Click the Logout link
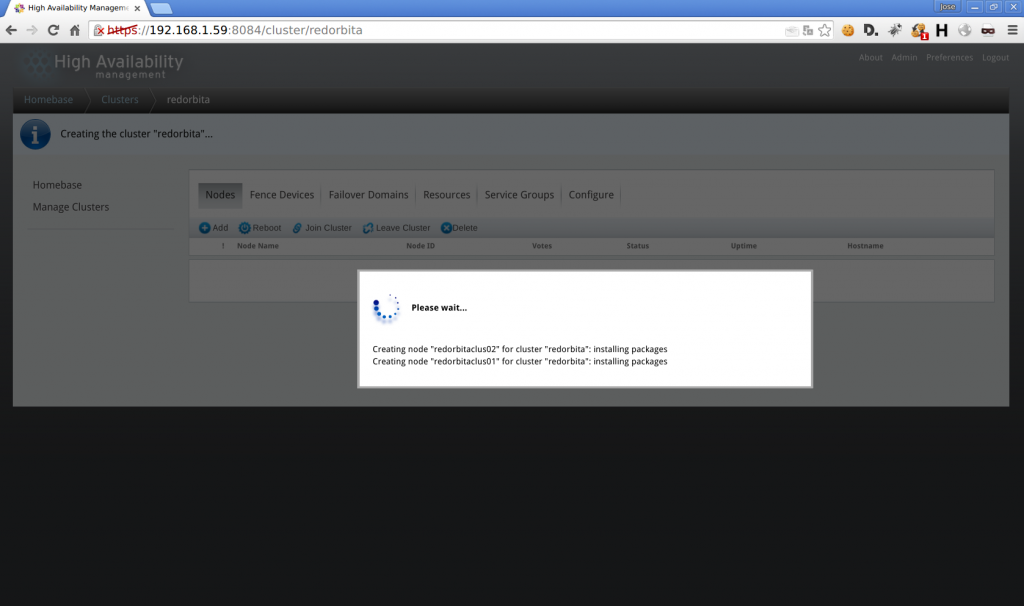 tap(995, 57)
